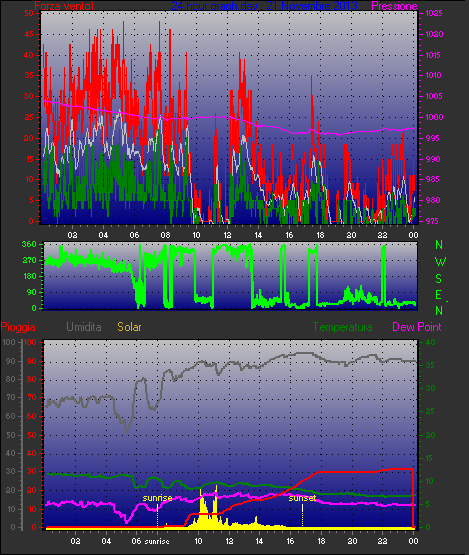Select the grey "Umidita" legend label
The image size is (469, 555).
[x=84, y=327]
